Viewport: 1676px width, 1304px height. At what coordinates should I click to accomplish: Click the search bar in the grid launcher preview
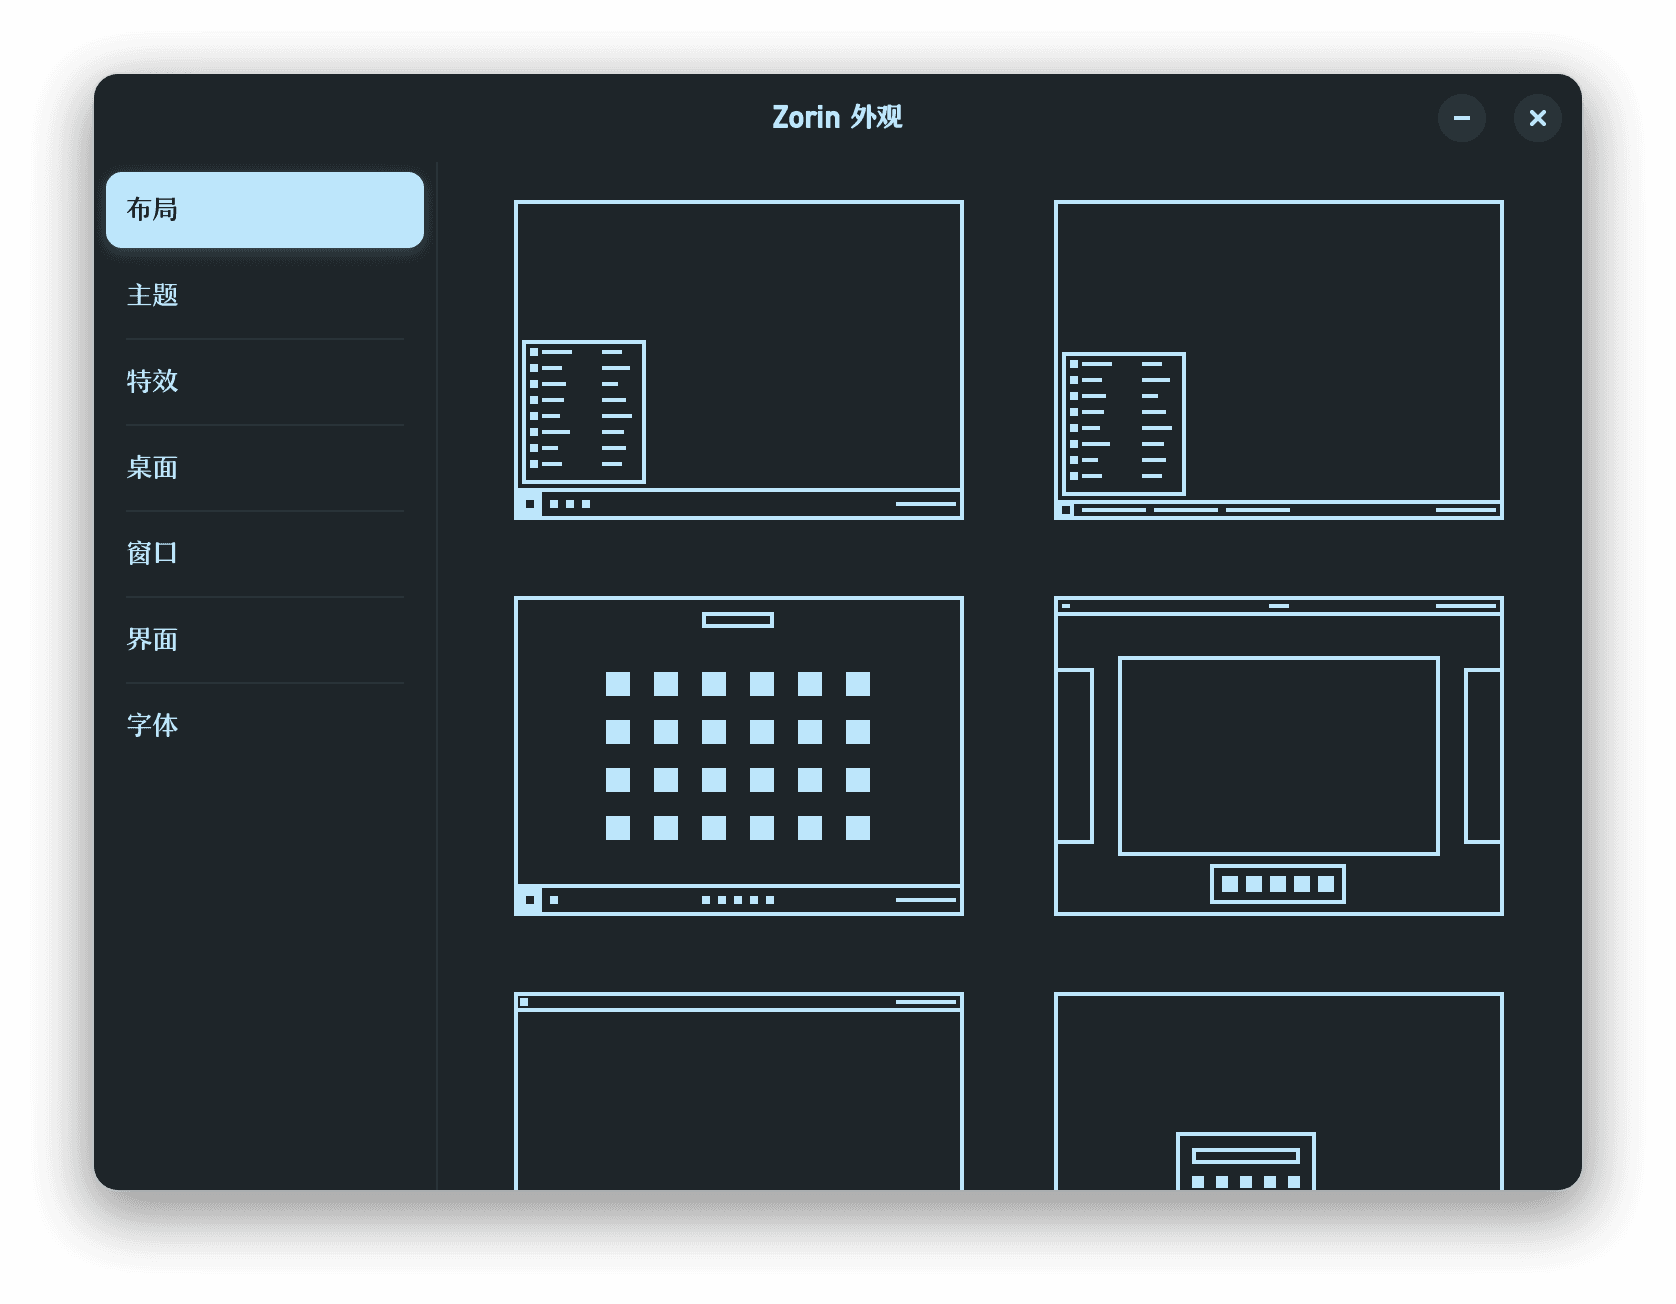pyautogui.click(x=738, y=619)
